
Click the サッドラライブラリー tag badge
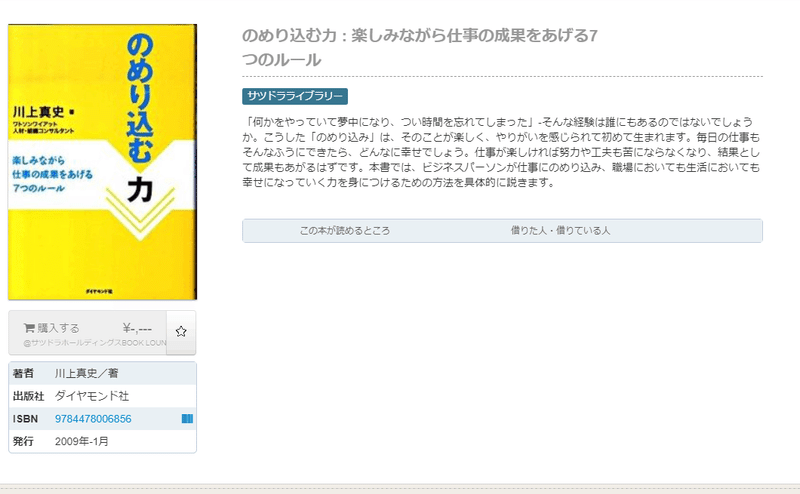(295, 96)
